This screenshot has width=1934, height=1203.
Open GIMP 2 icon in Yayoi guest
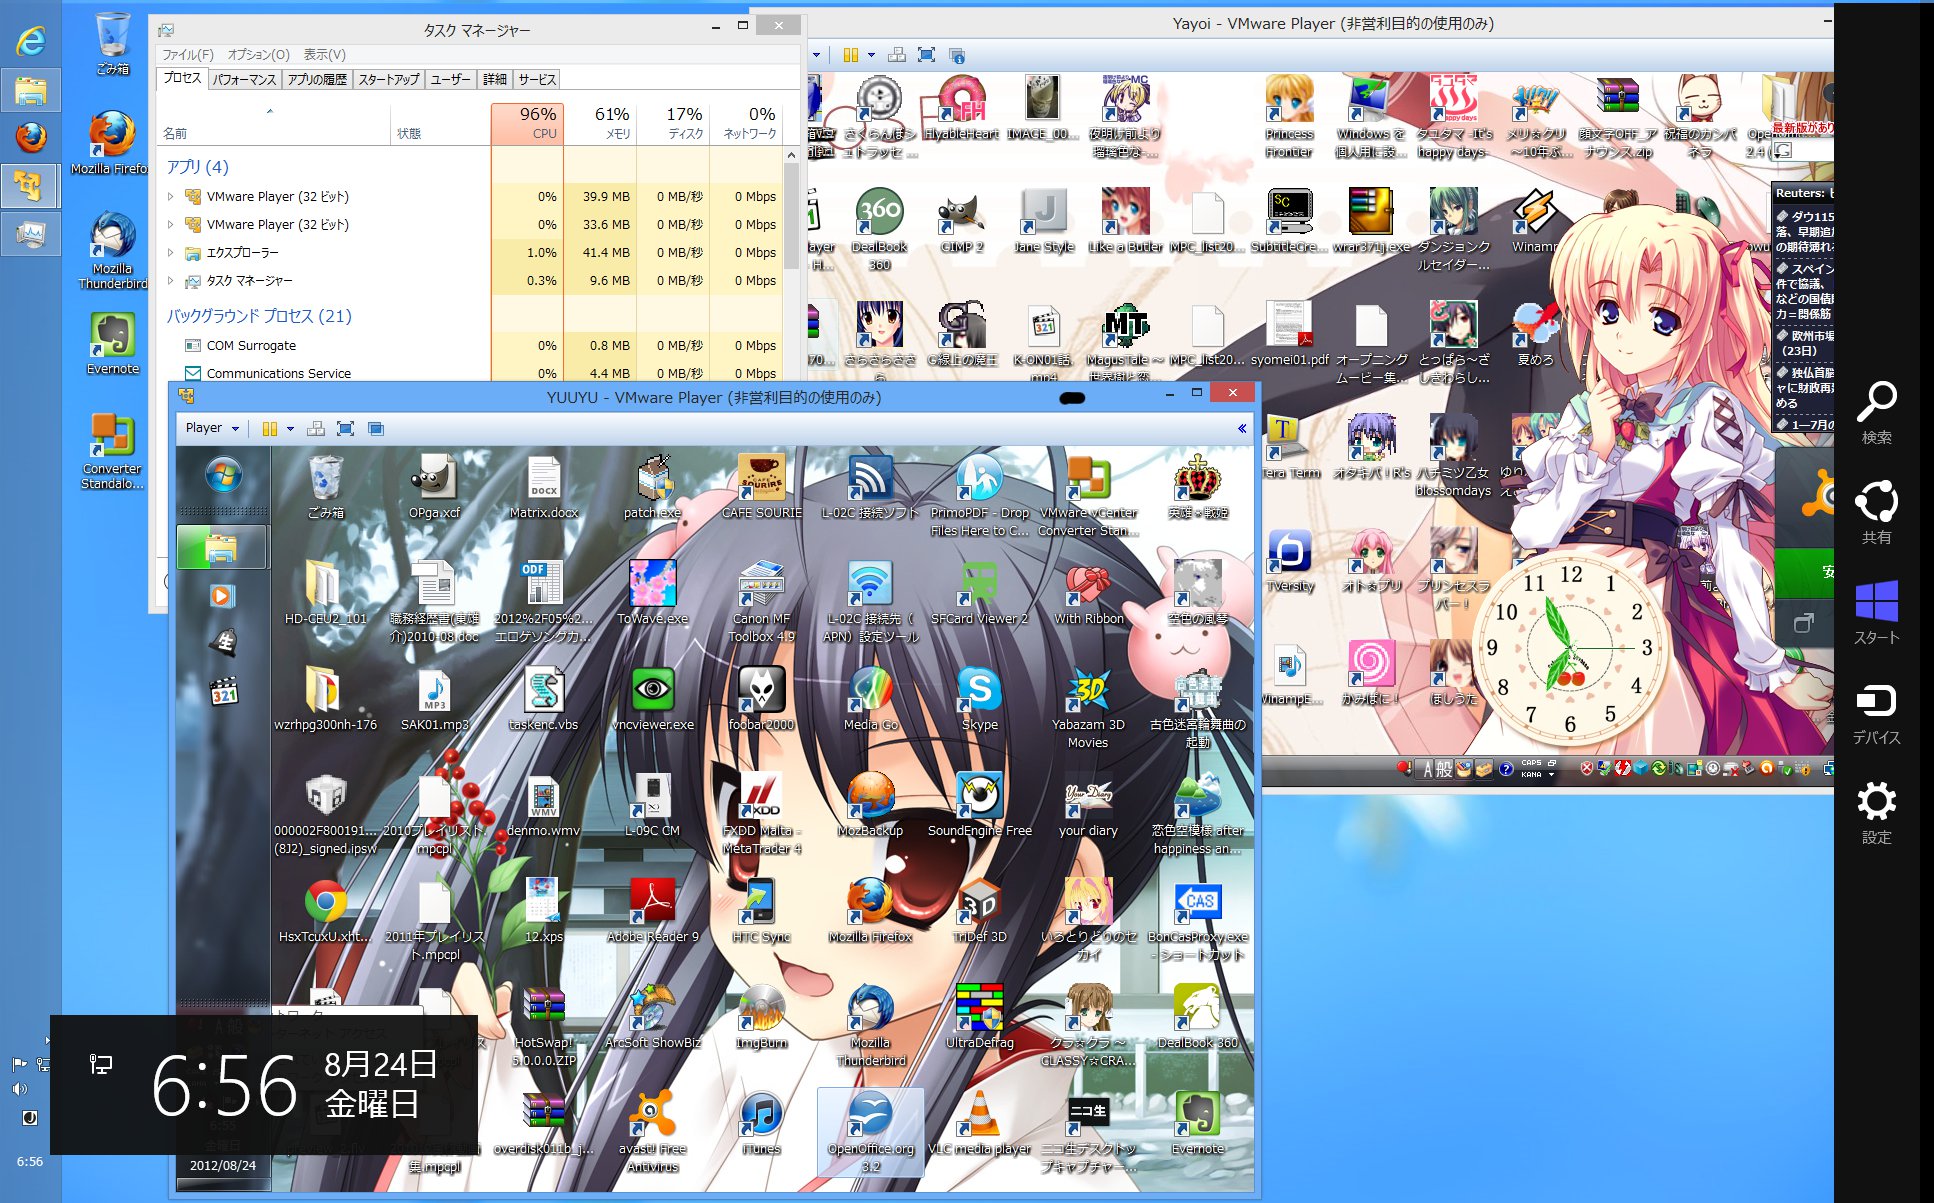pyautogui.click(x=961, y=221)
